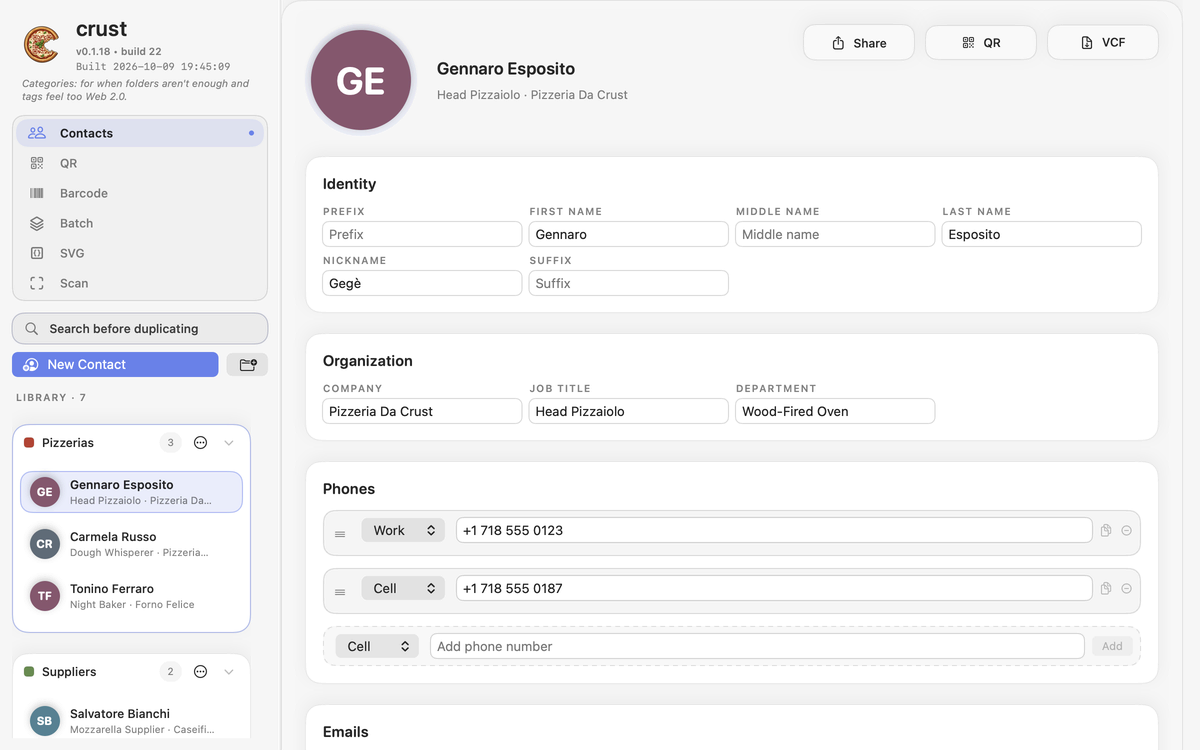Viewport: 1200px width, 750px height.
Task: Click the QR button in the contact header
Action: pyautogui.click(x=981, y=43)
